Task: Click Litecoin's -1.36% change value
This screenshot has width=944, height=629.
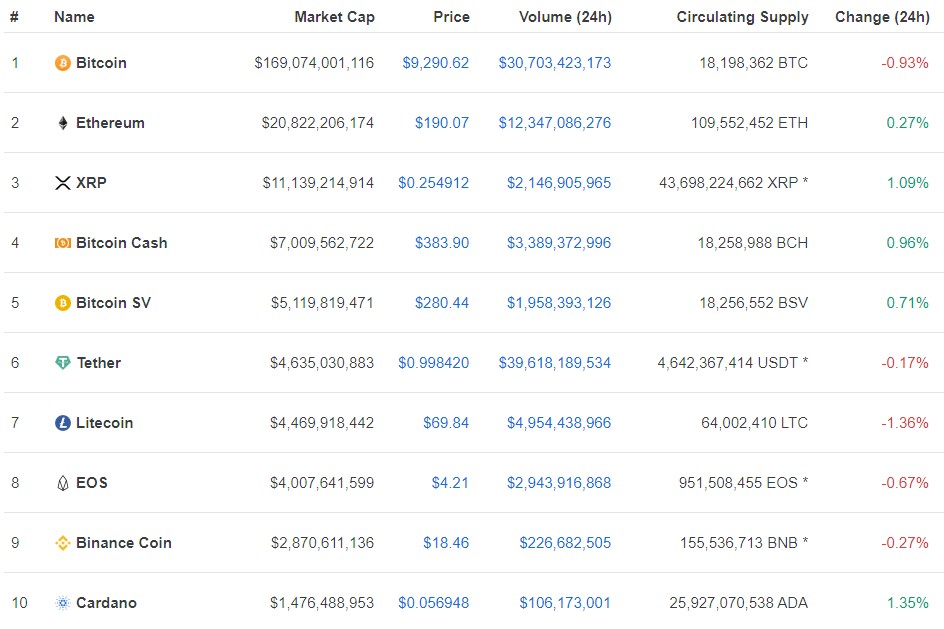Action: click(x=905, y=423)
